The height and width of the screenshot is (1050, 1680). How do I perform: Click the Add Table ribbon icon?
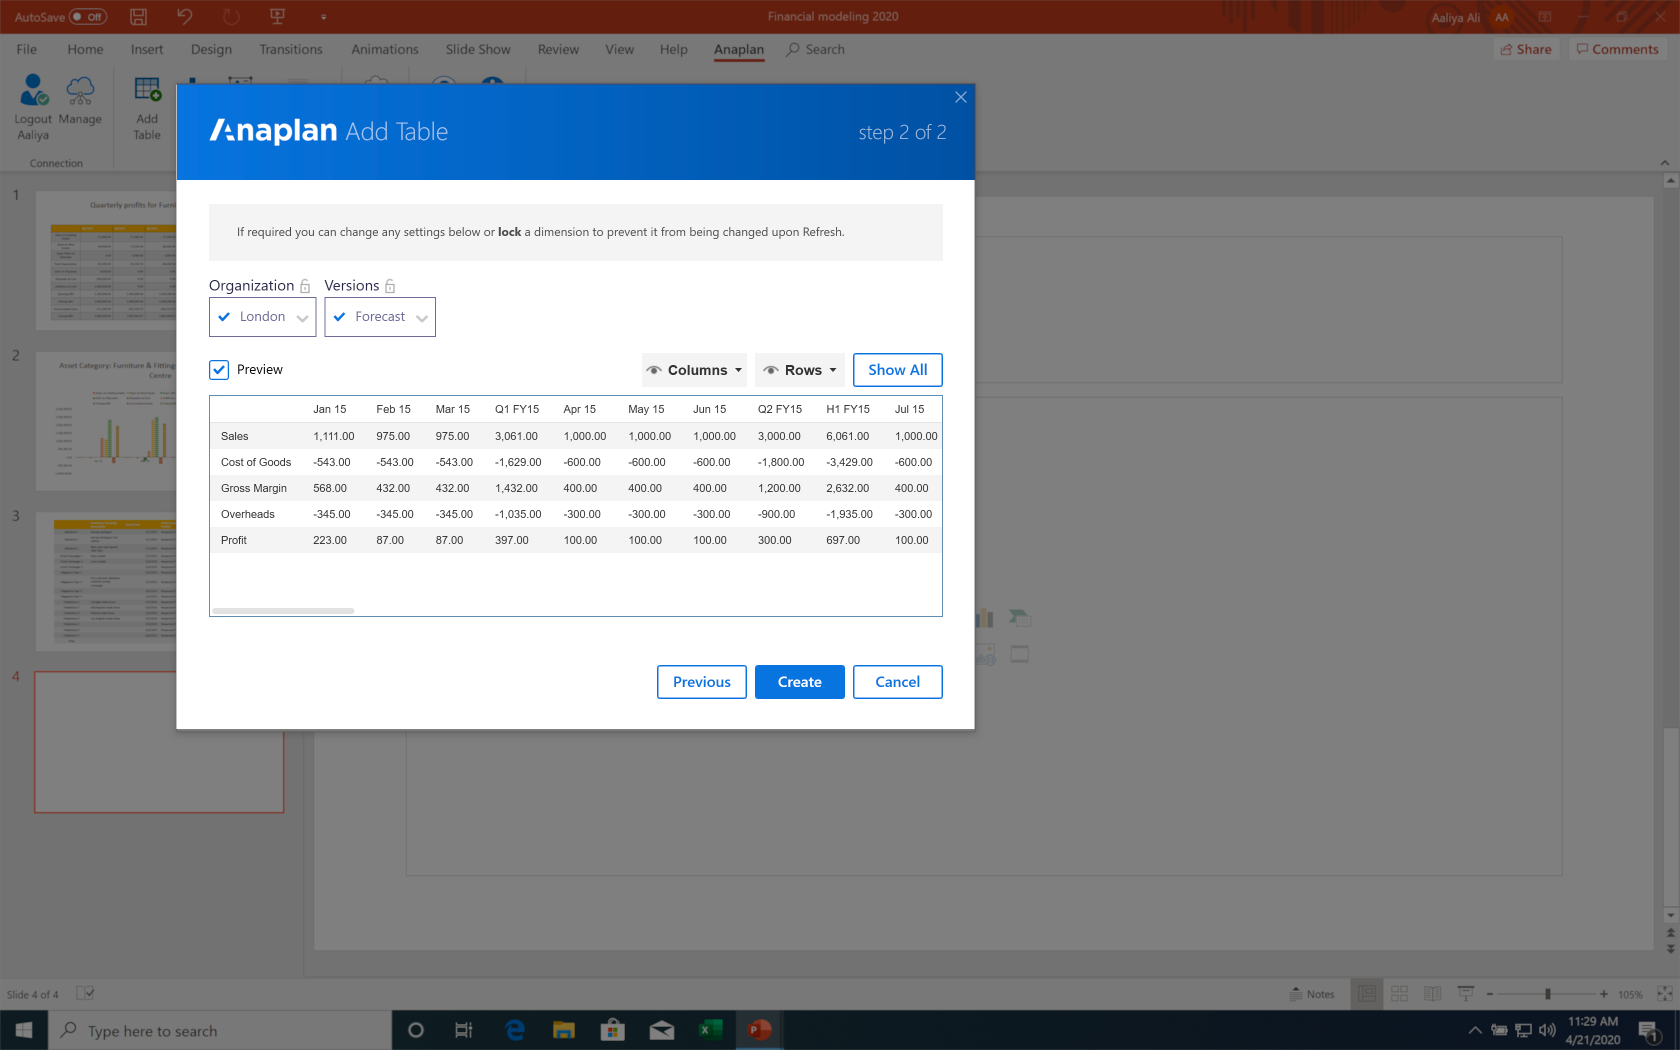click(x=147, y=90)
